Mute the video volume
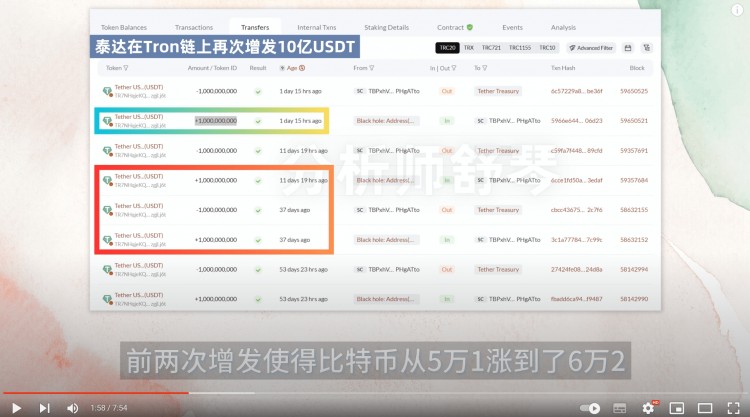 [x=73, y=408]
